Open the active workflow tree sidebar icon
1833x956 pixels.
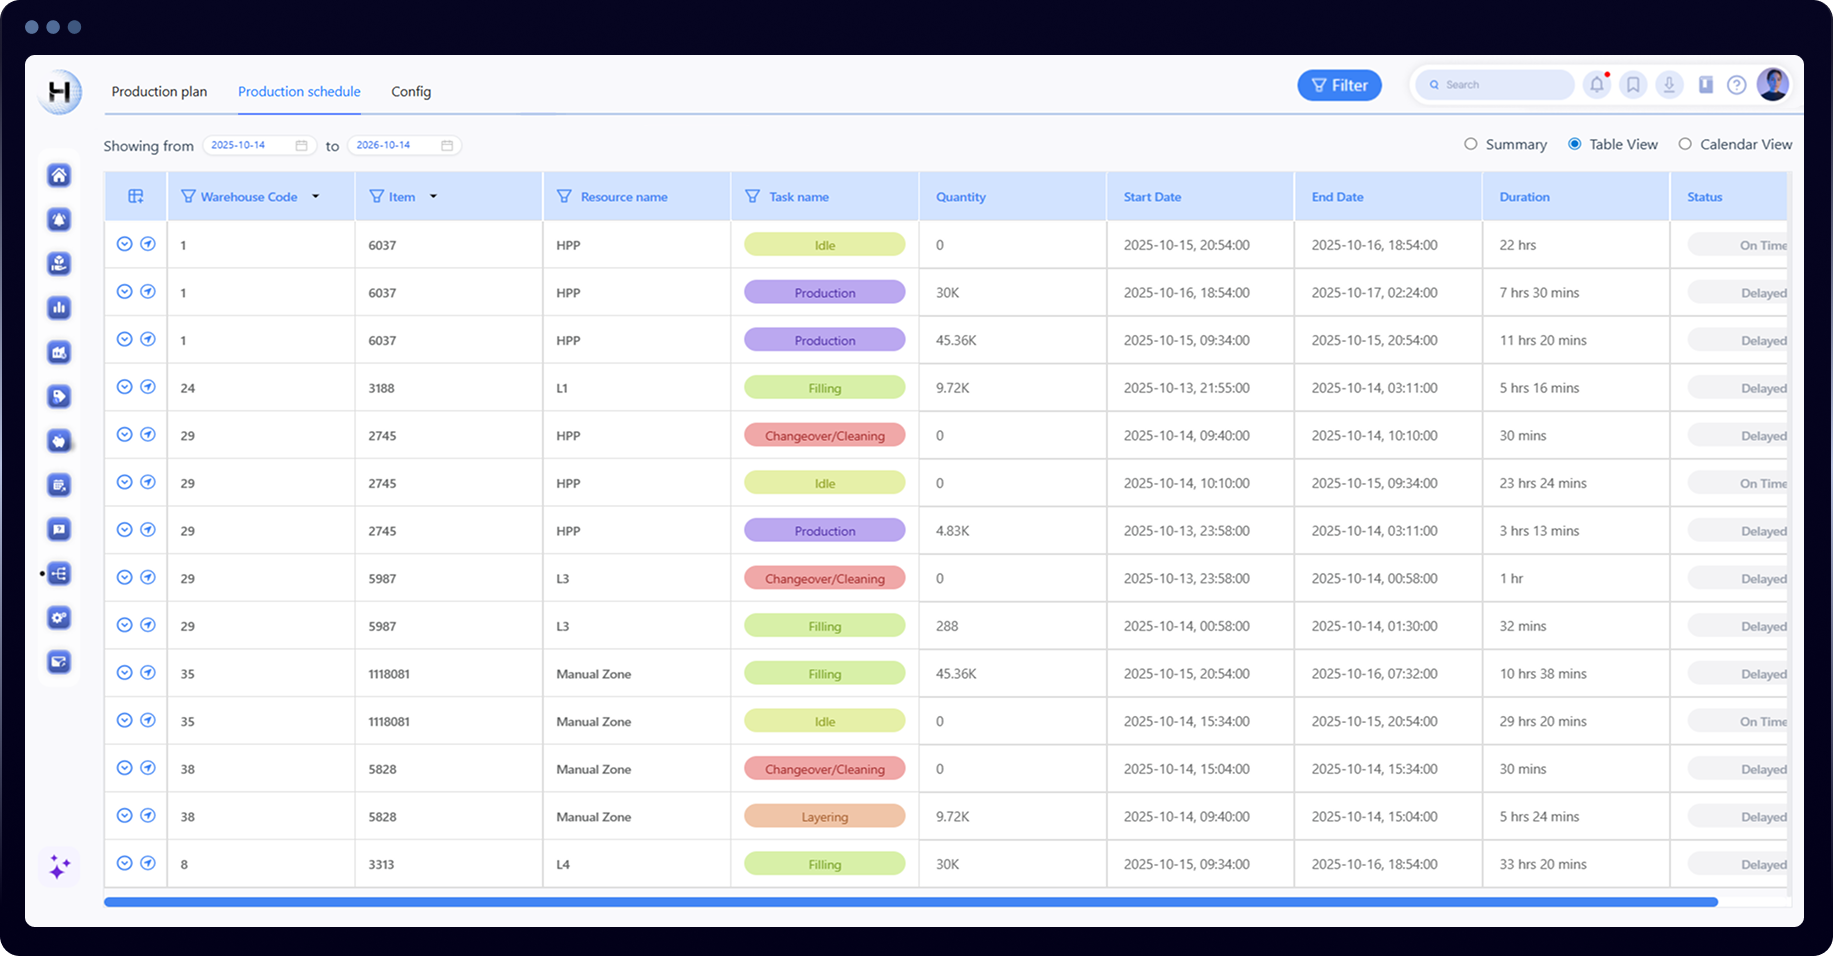[x=59, y=573]
